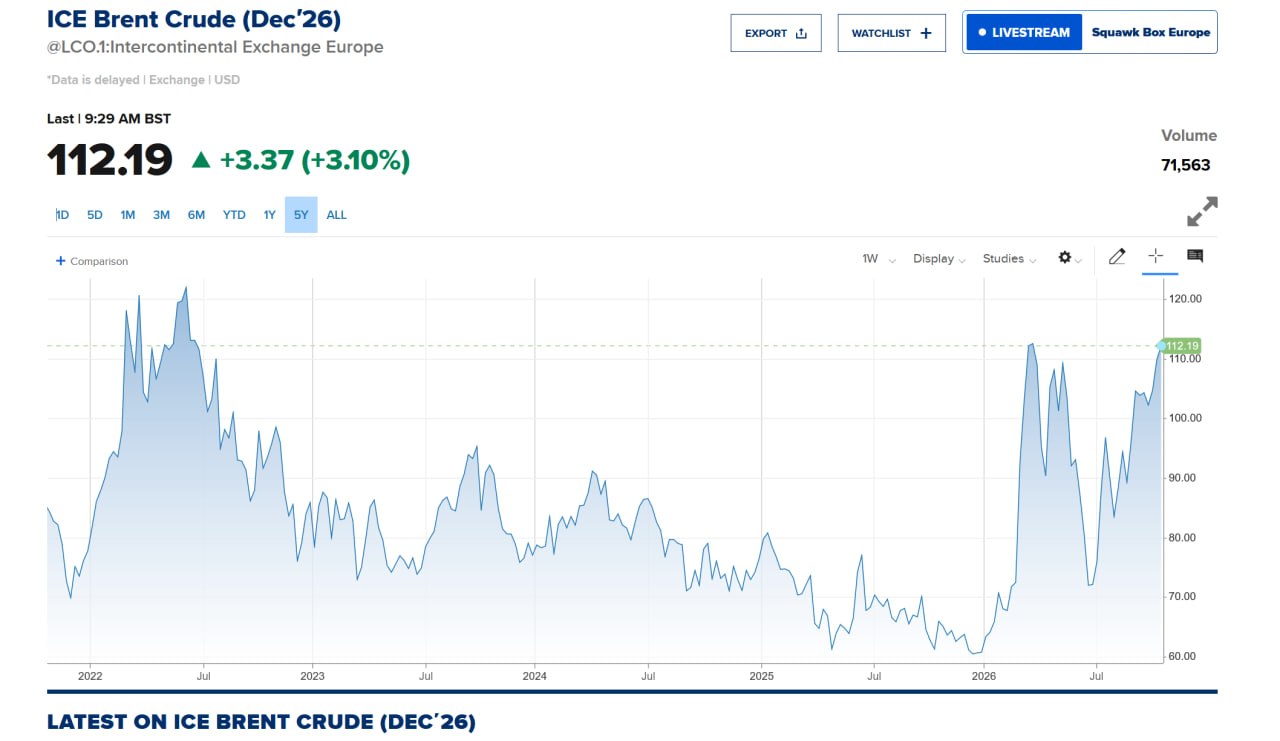Click the 60.00 price axis label
1280x741 pixels.
tap(1184, 656)
